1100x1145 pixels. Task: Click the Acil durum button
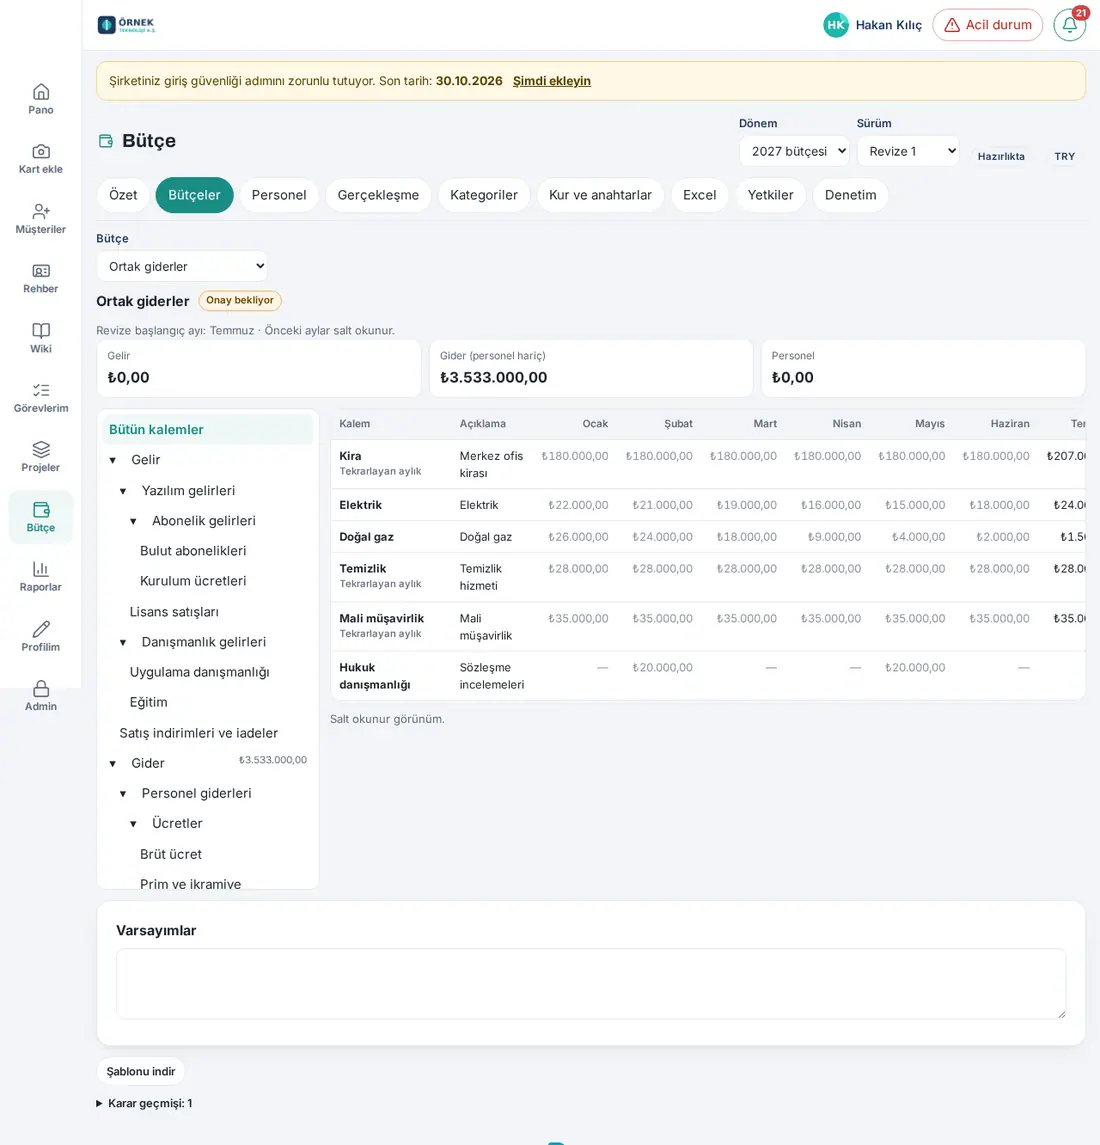[988, 25]
